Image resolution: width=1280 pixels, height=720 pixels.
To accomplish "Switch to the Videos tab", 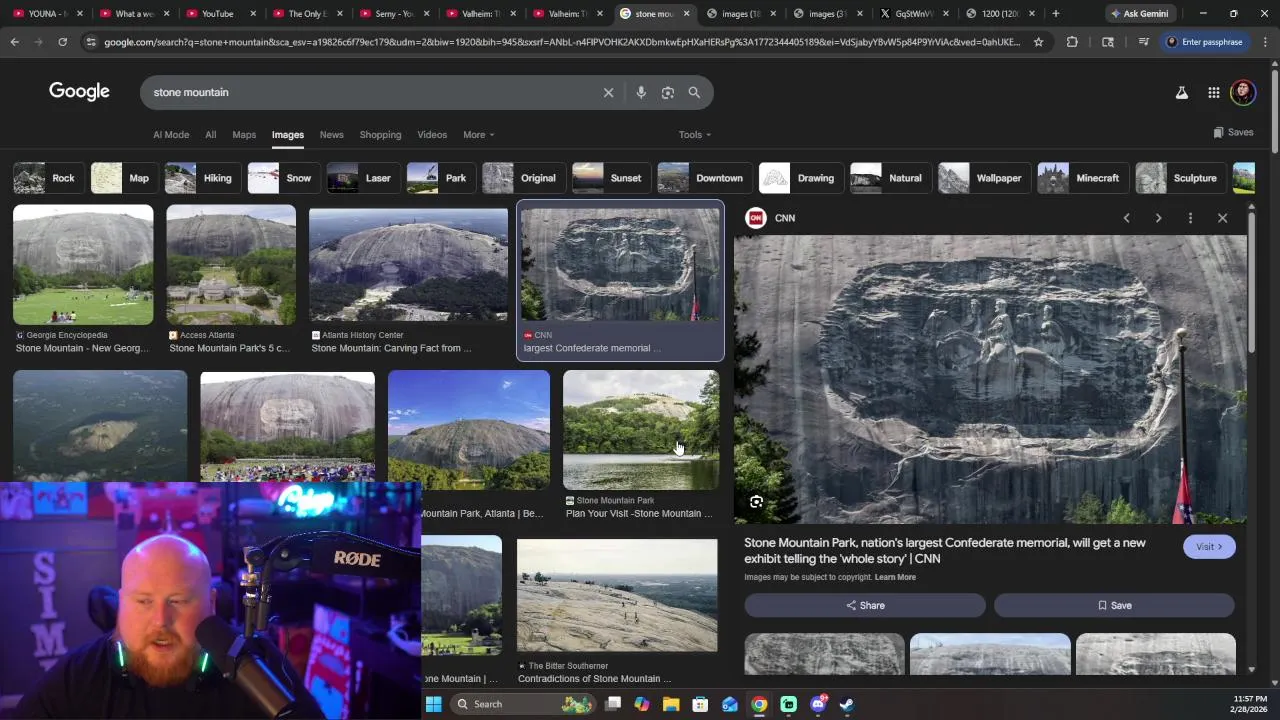I will pyautogui.click(x=432, y=135).
